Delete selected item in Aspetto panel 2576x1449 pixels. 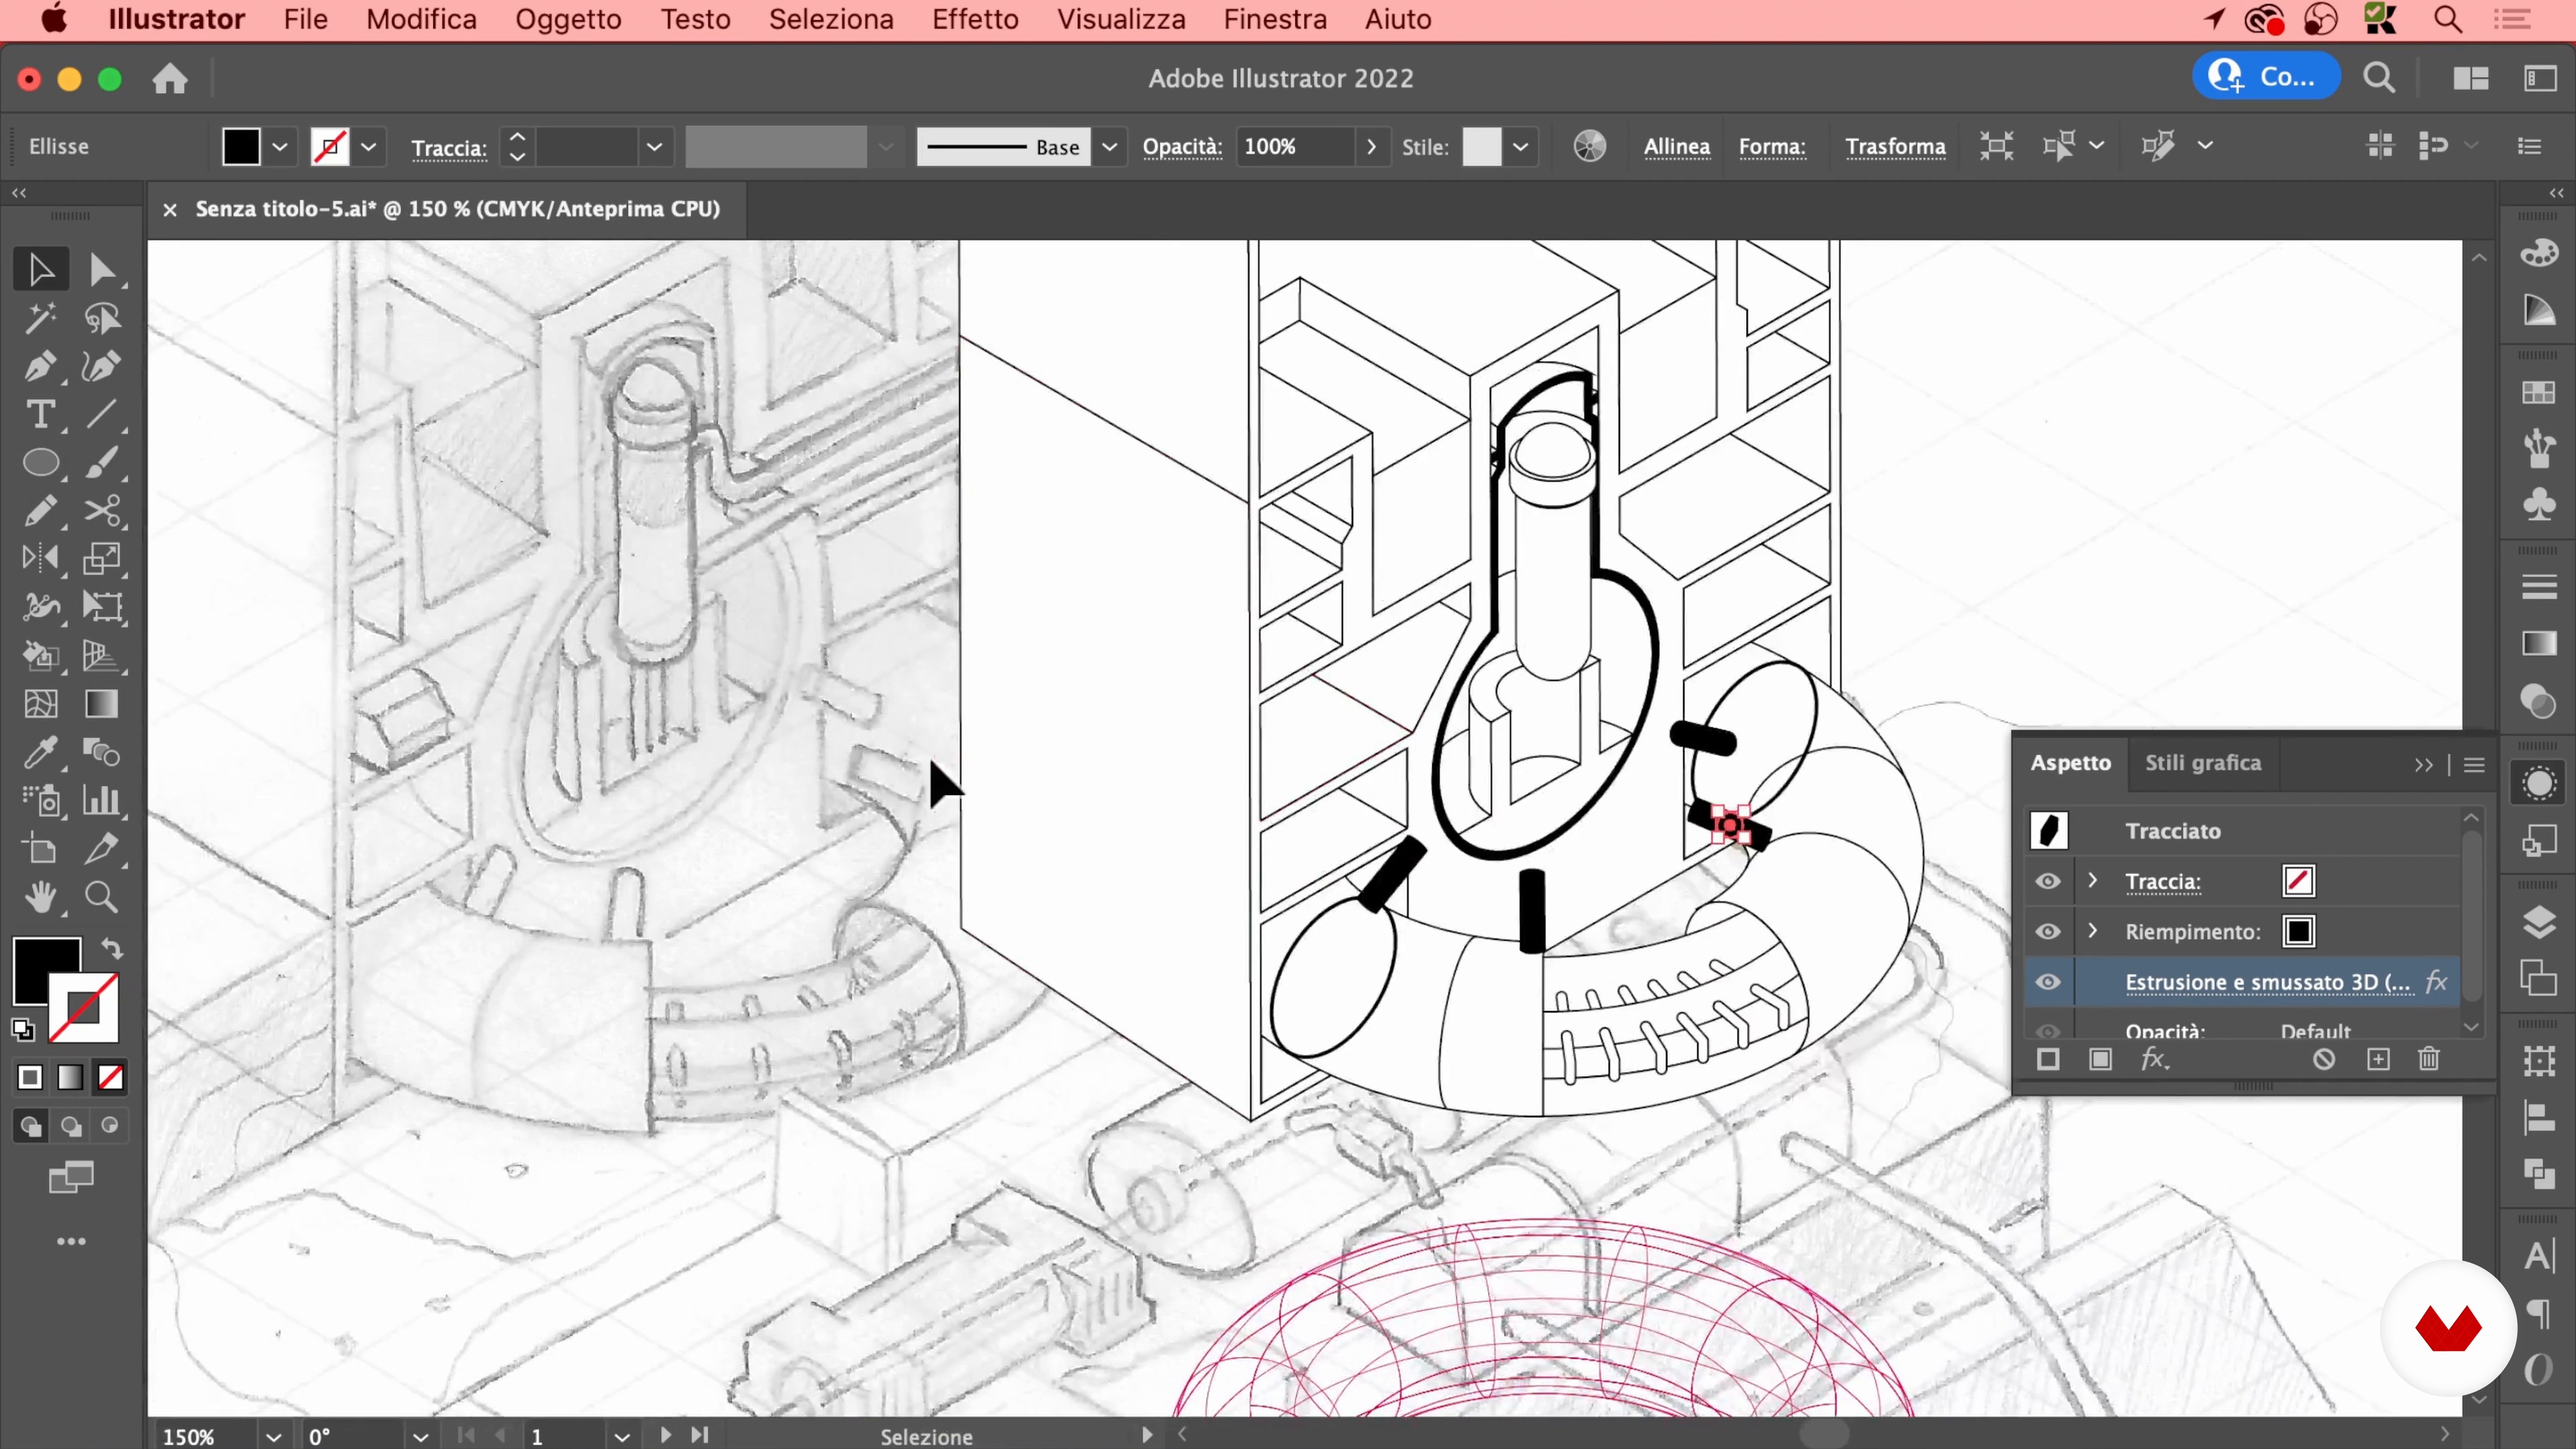(2429, 1059)
